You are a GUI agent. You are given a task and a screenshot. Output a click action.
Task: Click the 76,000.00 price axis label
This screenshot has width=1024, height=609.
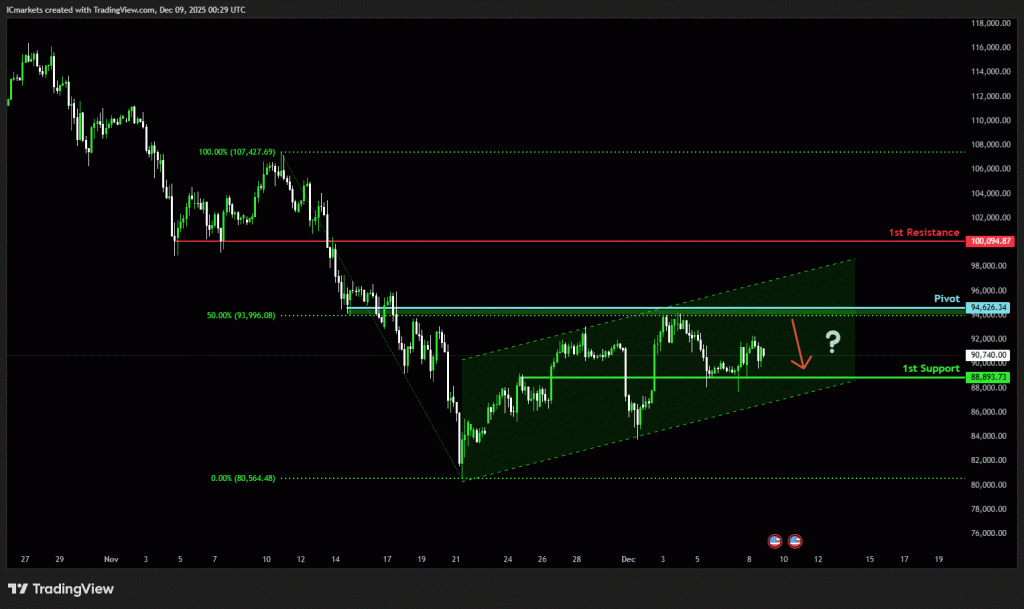991,533
